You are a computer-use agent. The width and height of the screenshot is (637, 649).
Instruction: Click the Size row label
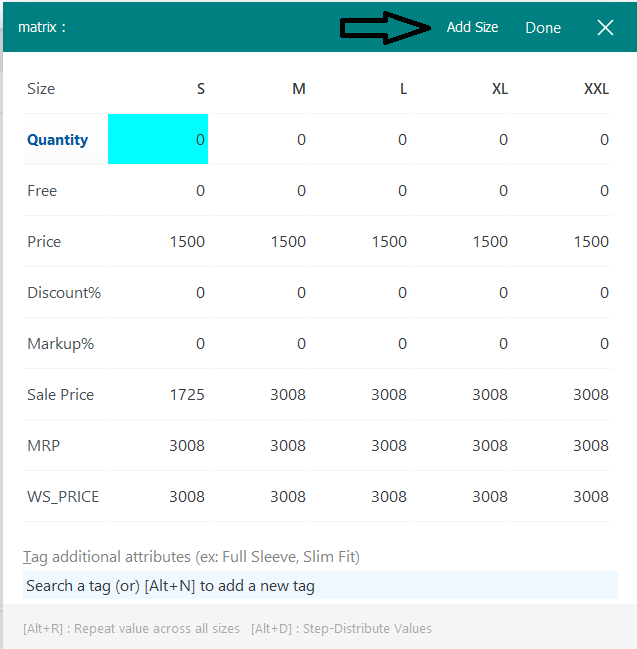point(41,89)
